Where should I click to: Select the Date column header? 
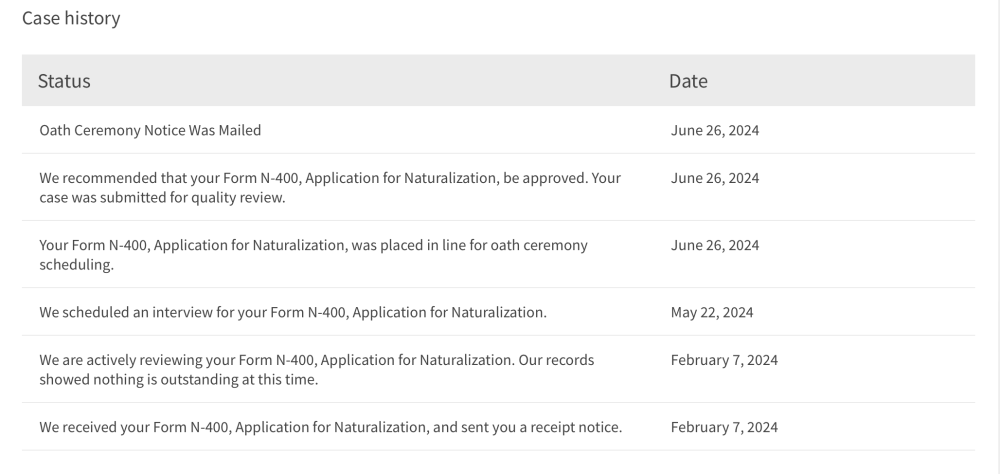688,81
